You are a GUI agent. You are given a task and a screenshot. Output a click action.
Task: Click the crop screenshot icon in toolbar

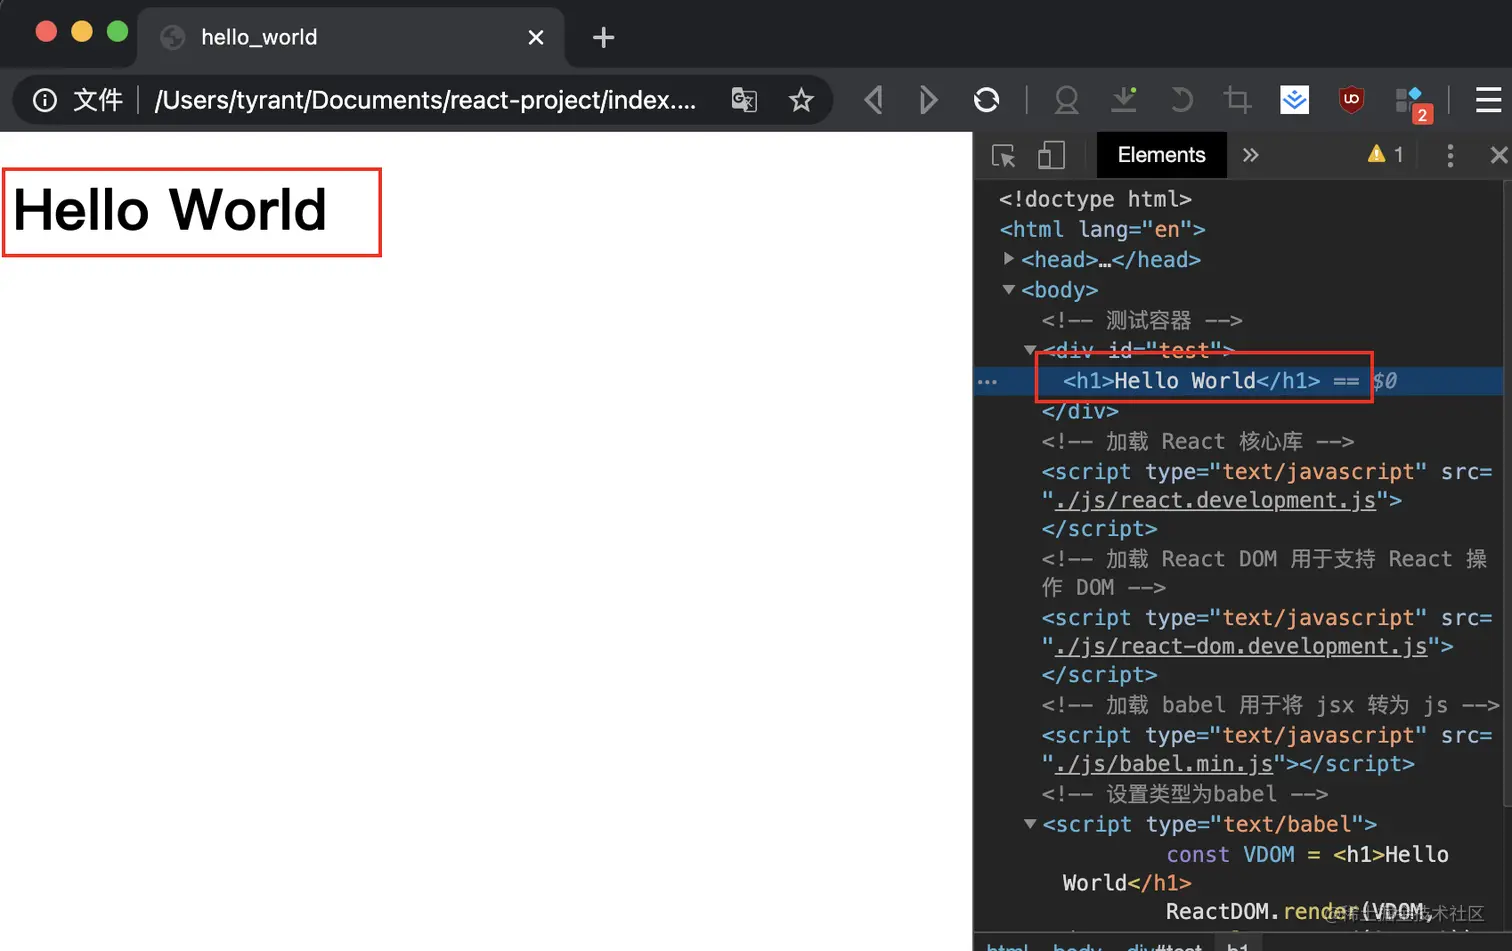click(x=1237, y=100)
